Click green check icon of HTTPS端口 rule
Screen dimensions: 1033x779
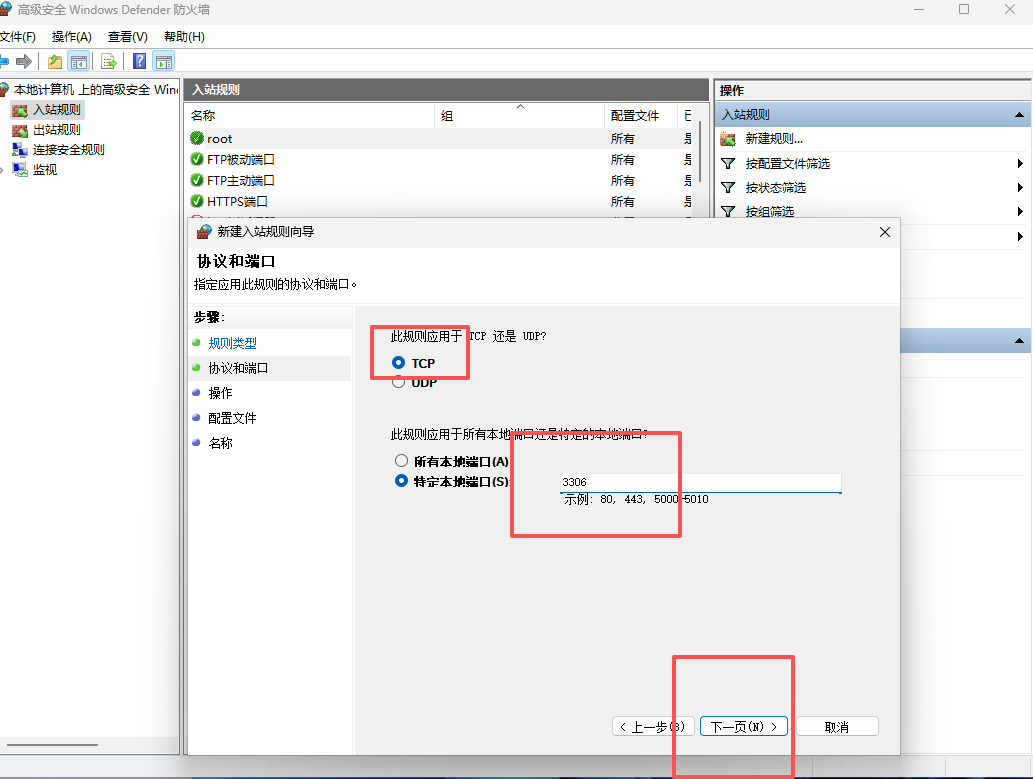click(196, 201)
